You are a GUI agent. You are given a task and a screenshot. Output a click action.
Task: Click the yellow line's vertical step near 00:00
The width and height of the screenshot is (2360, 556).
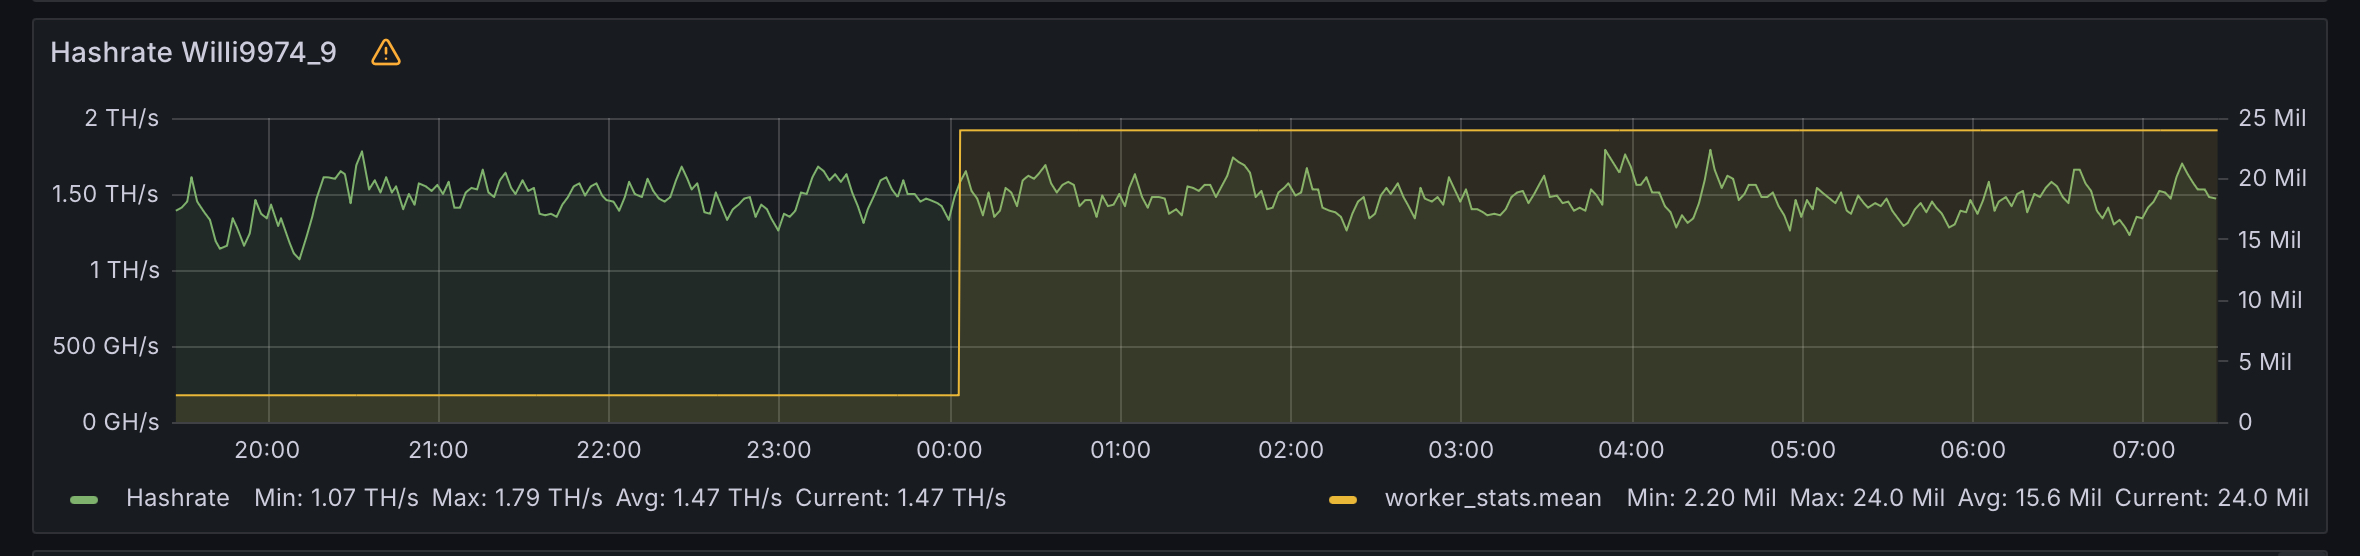[x=959, y=262]
